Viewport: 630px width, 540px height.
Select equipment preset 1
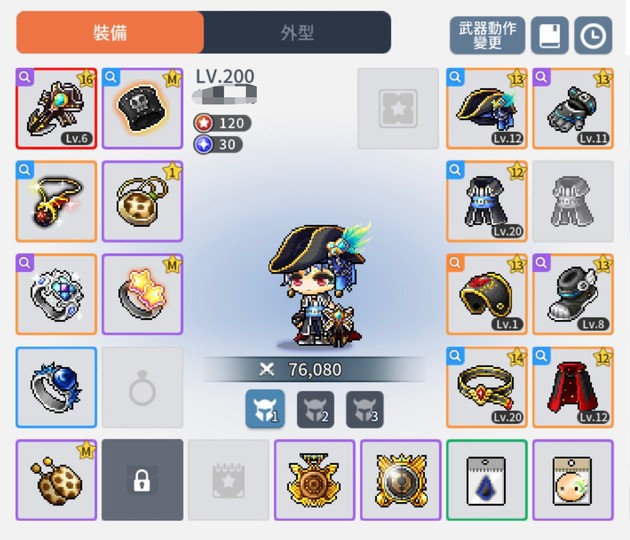tap(265, 409)
